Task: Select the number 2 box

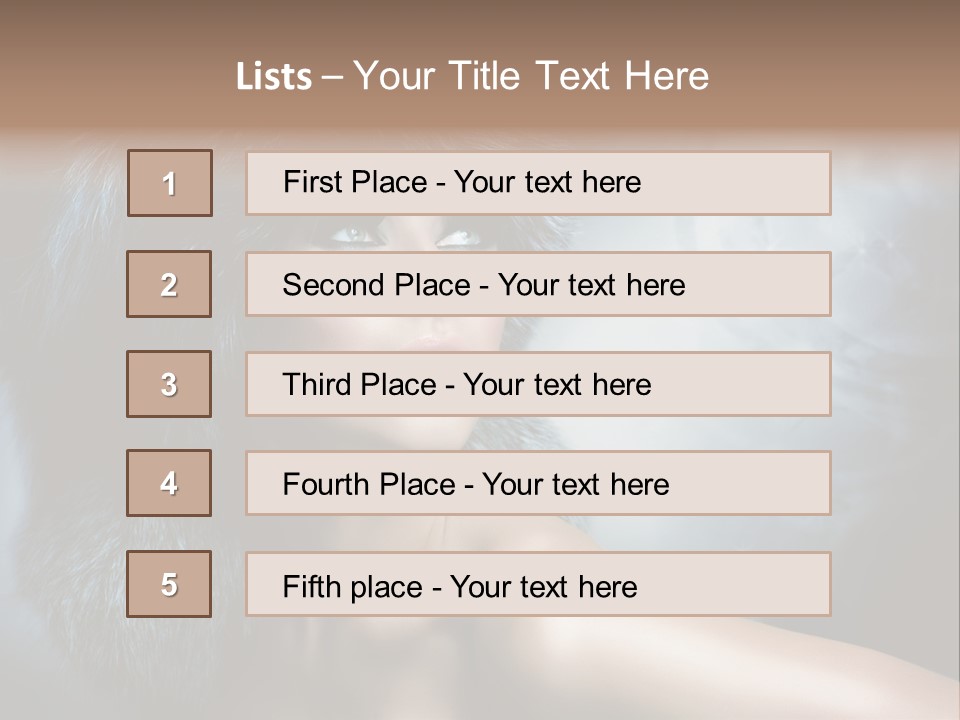Action: pyautogui.click(x=169, y=284)
